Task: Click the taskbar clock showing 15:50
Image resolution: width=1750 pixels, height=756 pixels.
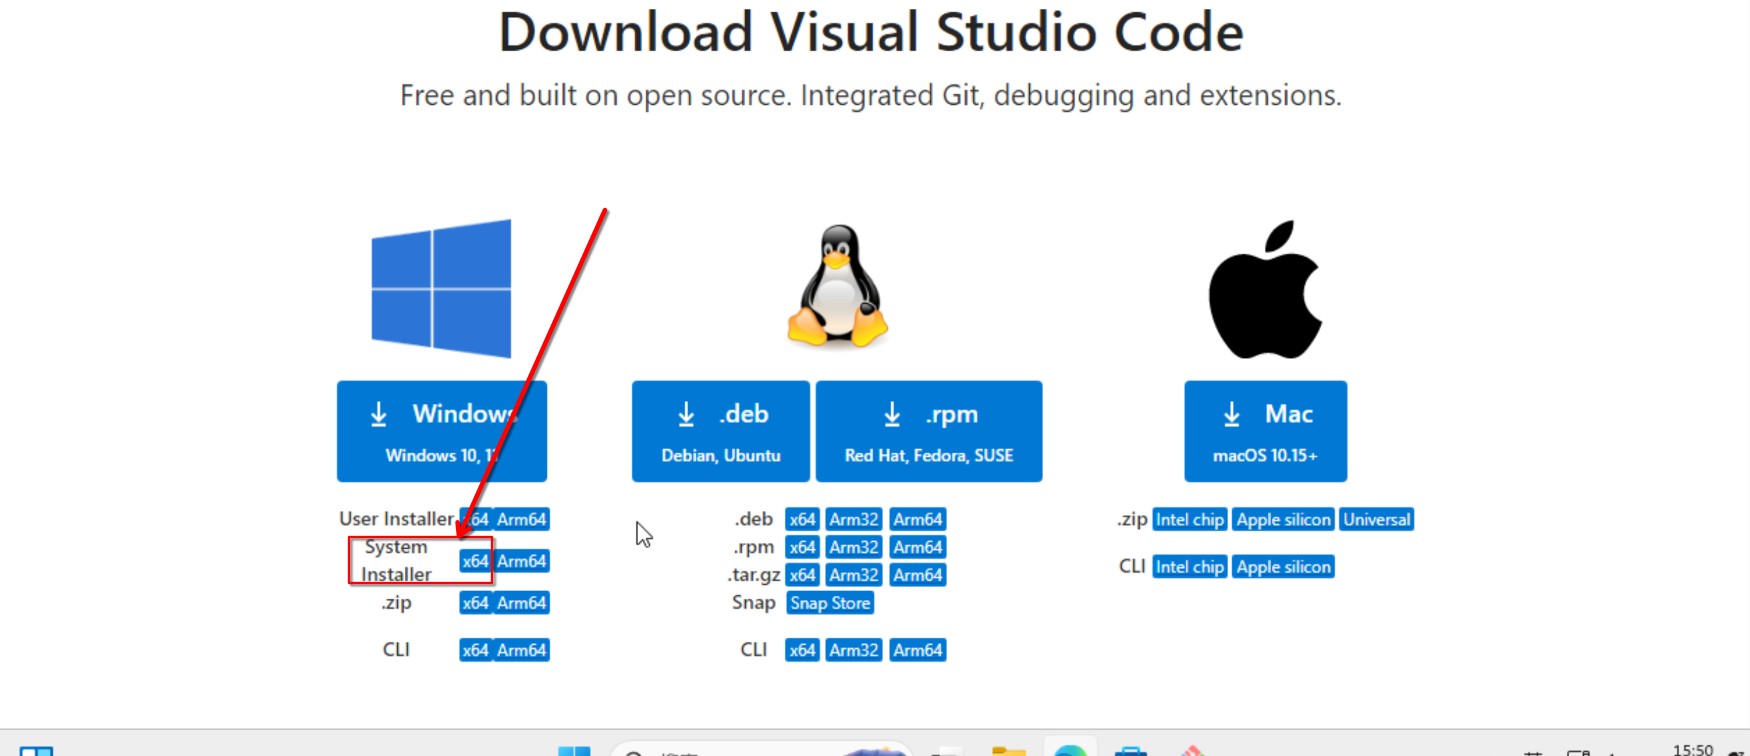Action: tap(1693, 749)
